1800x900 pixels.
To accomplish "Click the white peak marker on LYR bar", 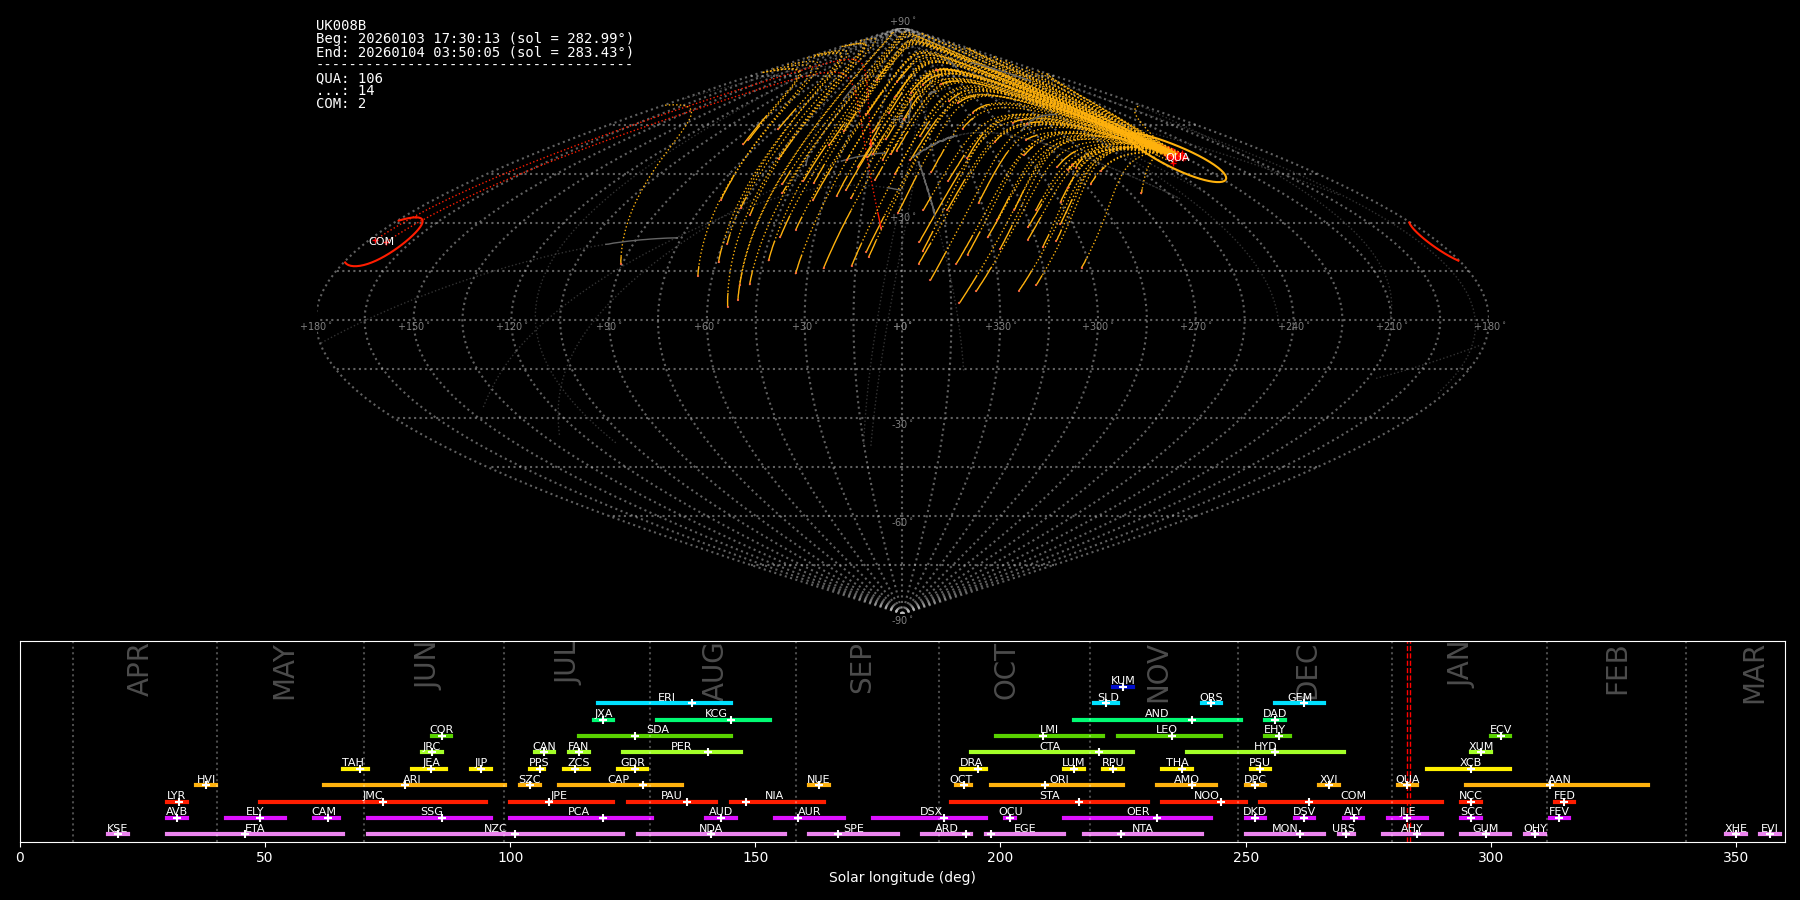I will pyautogui.click(x=179, y=802).
